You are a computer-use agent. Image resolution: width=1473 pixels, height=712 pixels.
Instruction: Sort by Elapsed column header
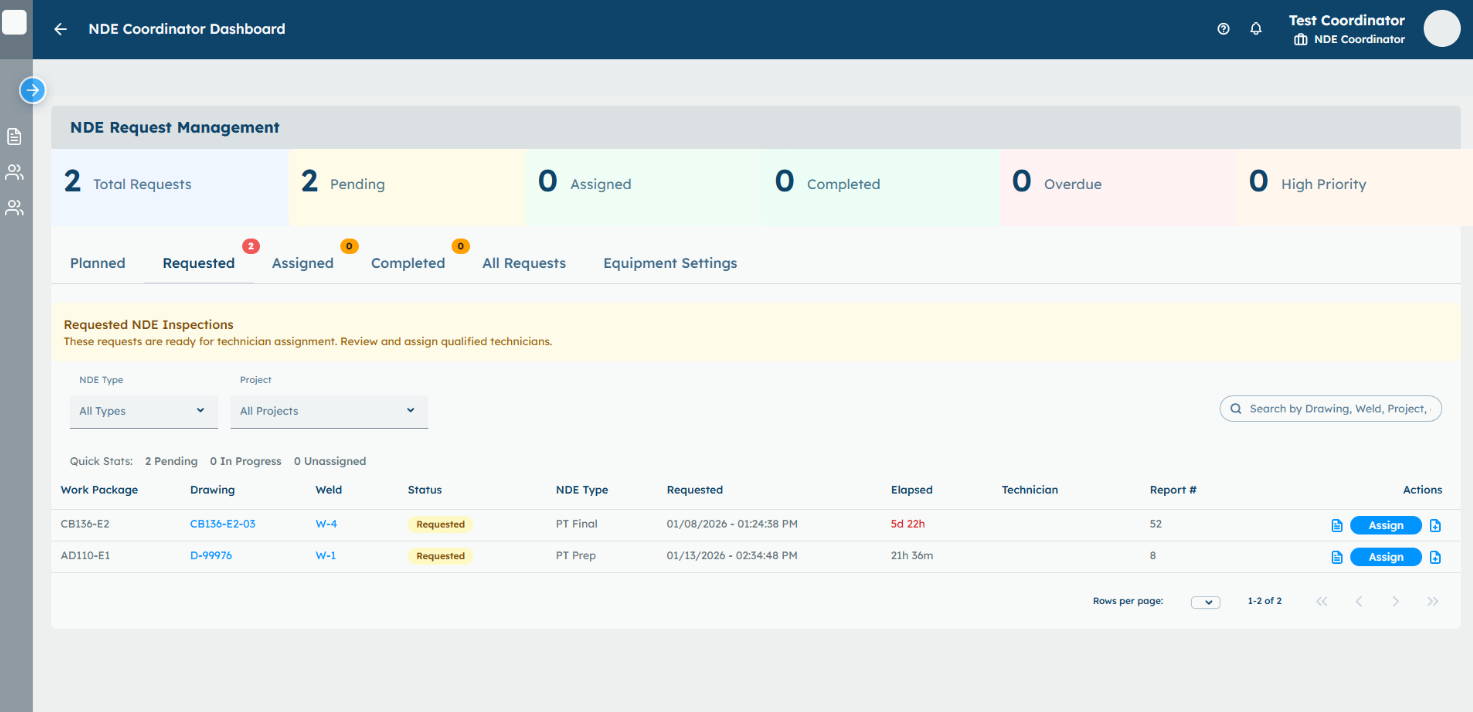tap(912, 490)
